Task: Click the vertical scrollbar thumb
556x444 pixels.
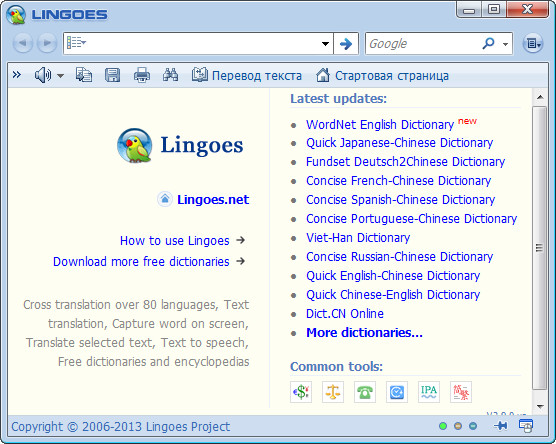Action: tap(540, 248)
